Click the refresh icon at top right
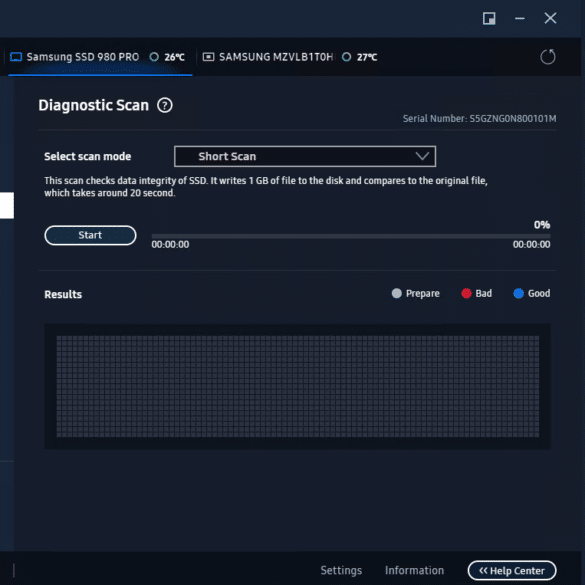 pyautogui.click(x=547, y=57)
